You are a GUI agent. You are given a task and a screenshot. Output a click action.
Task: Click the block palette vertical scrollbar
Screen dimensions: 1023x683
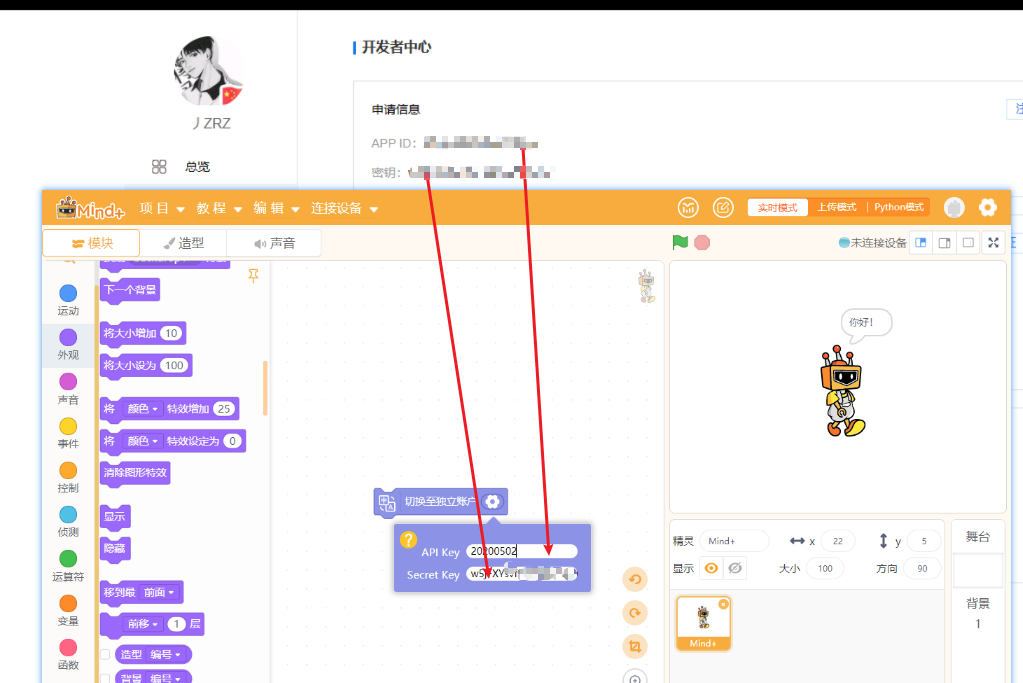click(x=265, y=388)
